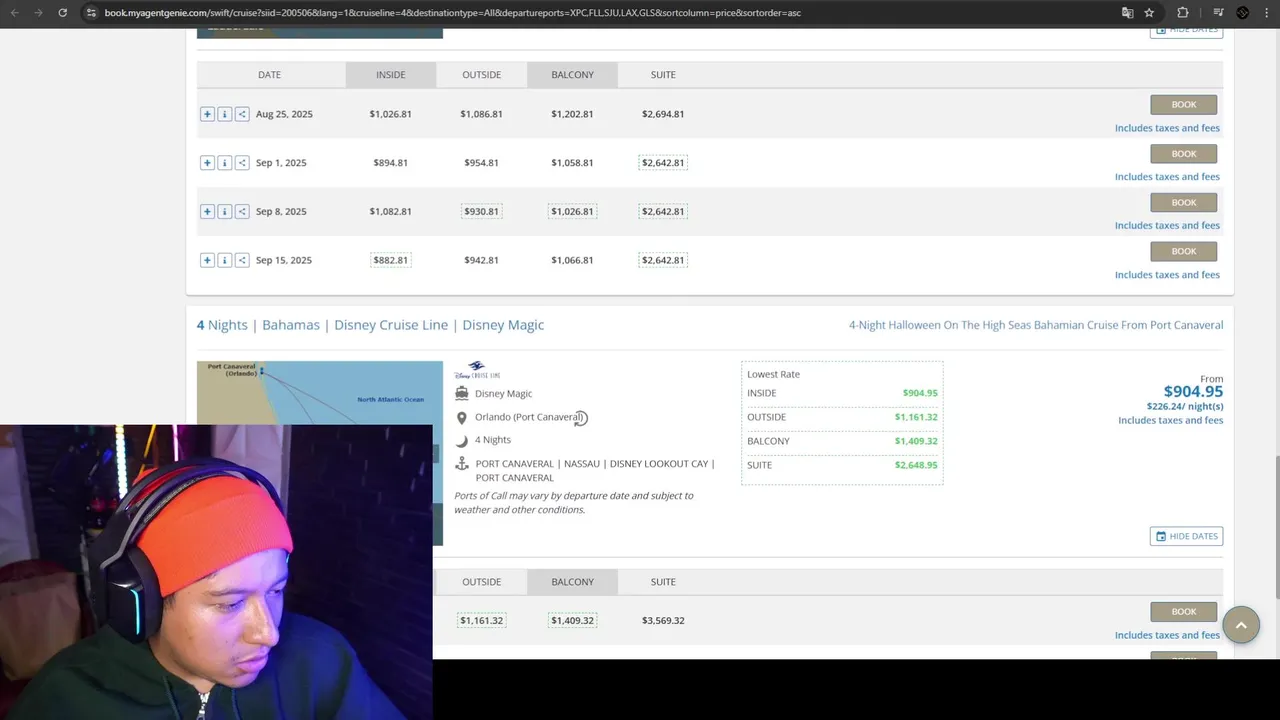The height and width of the screenshot is (720, 1280).
Task: Select $1,026.81 inside price for Aug 25
Action: coord(391,114)
